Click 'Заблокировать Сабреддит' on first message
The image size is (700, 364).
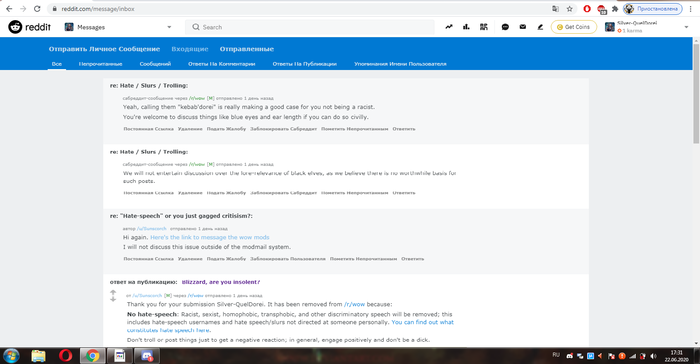(283, 129)
